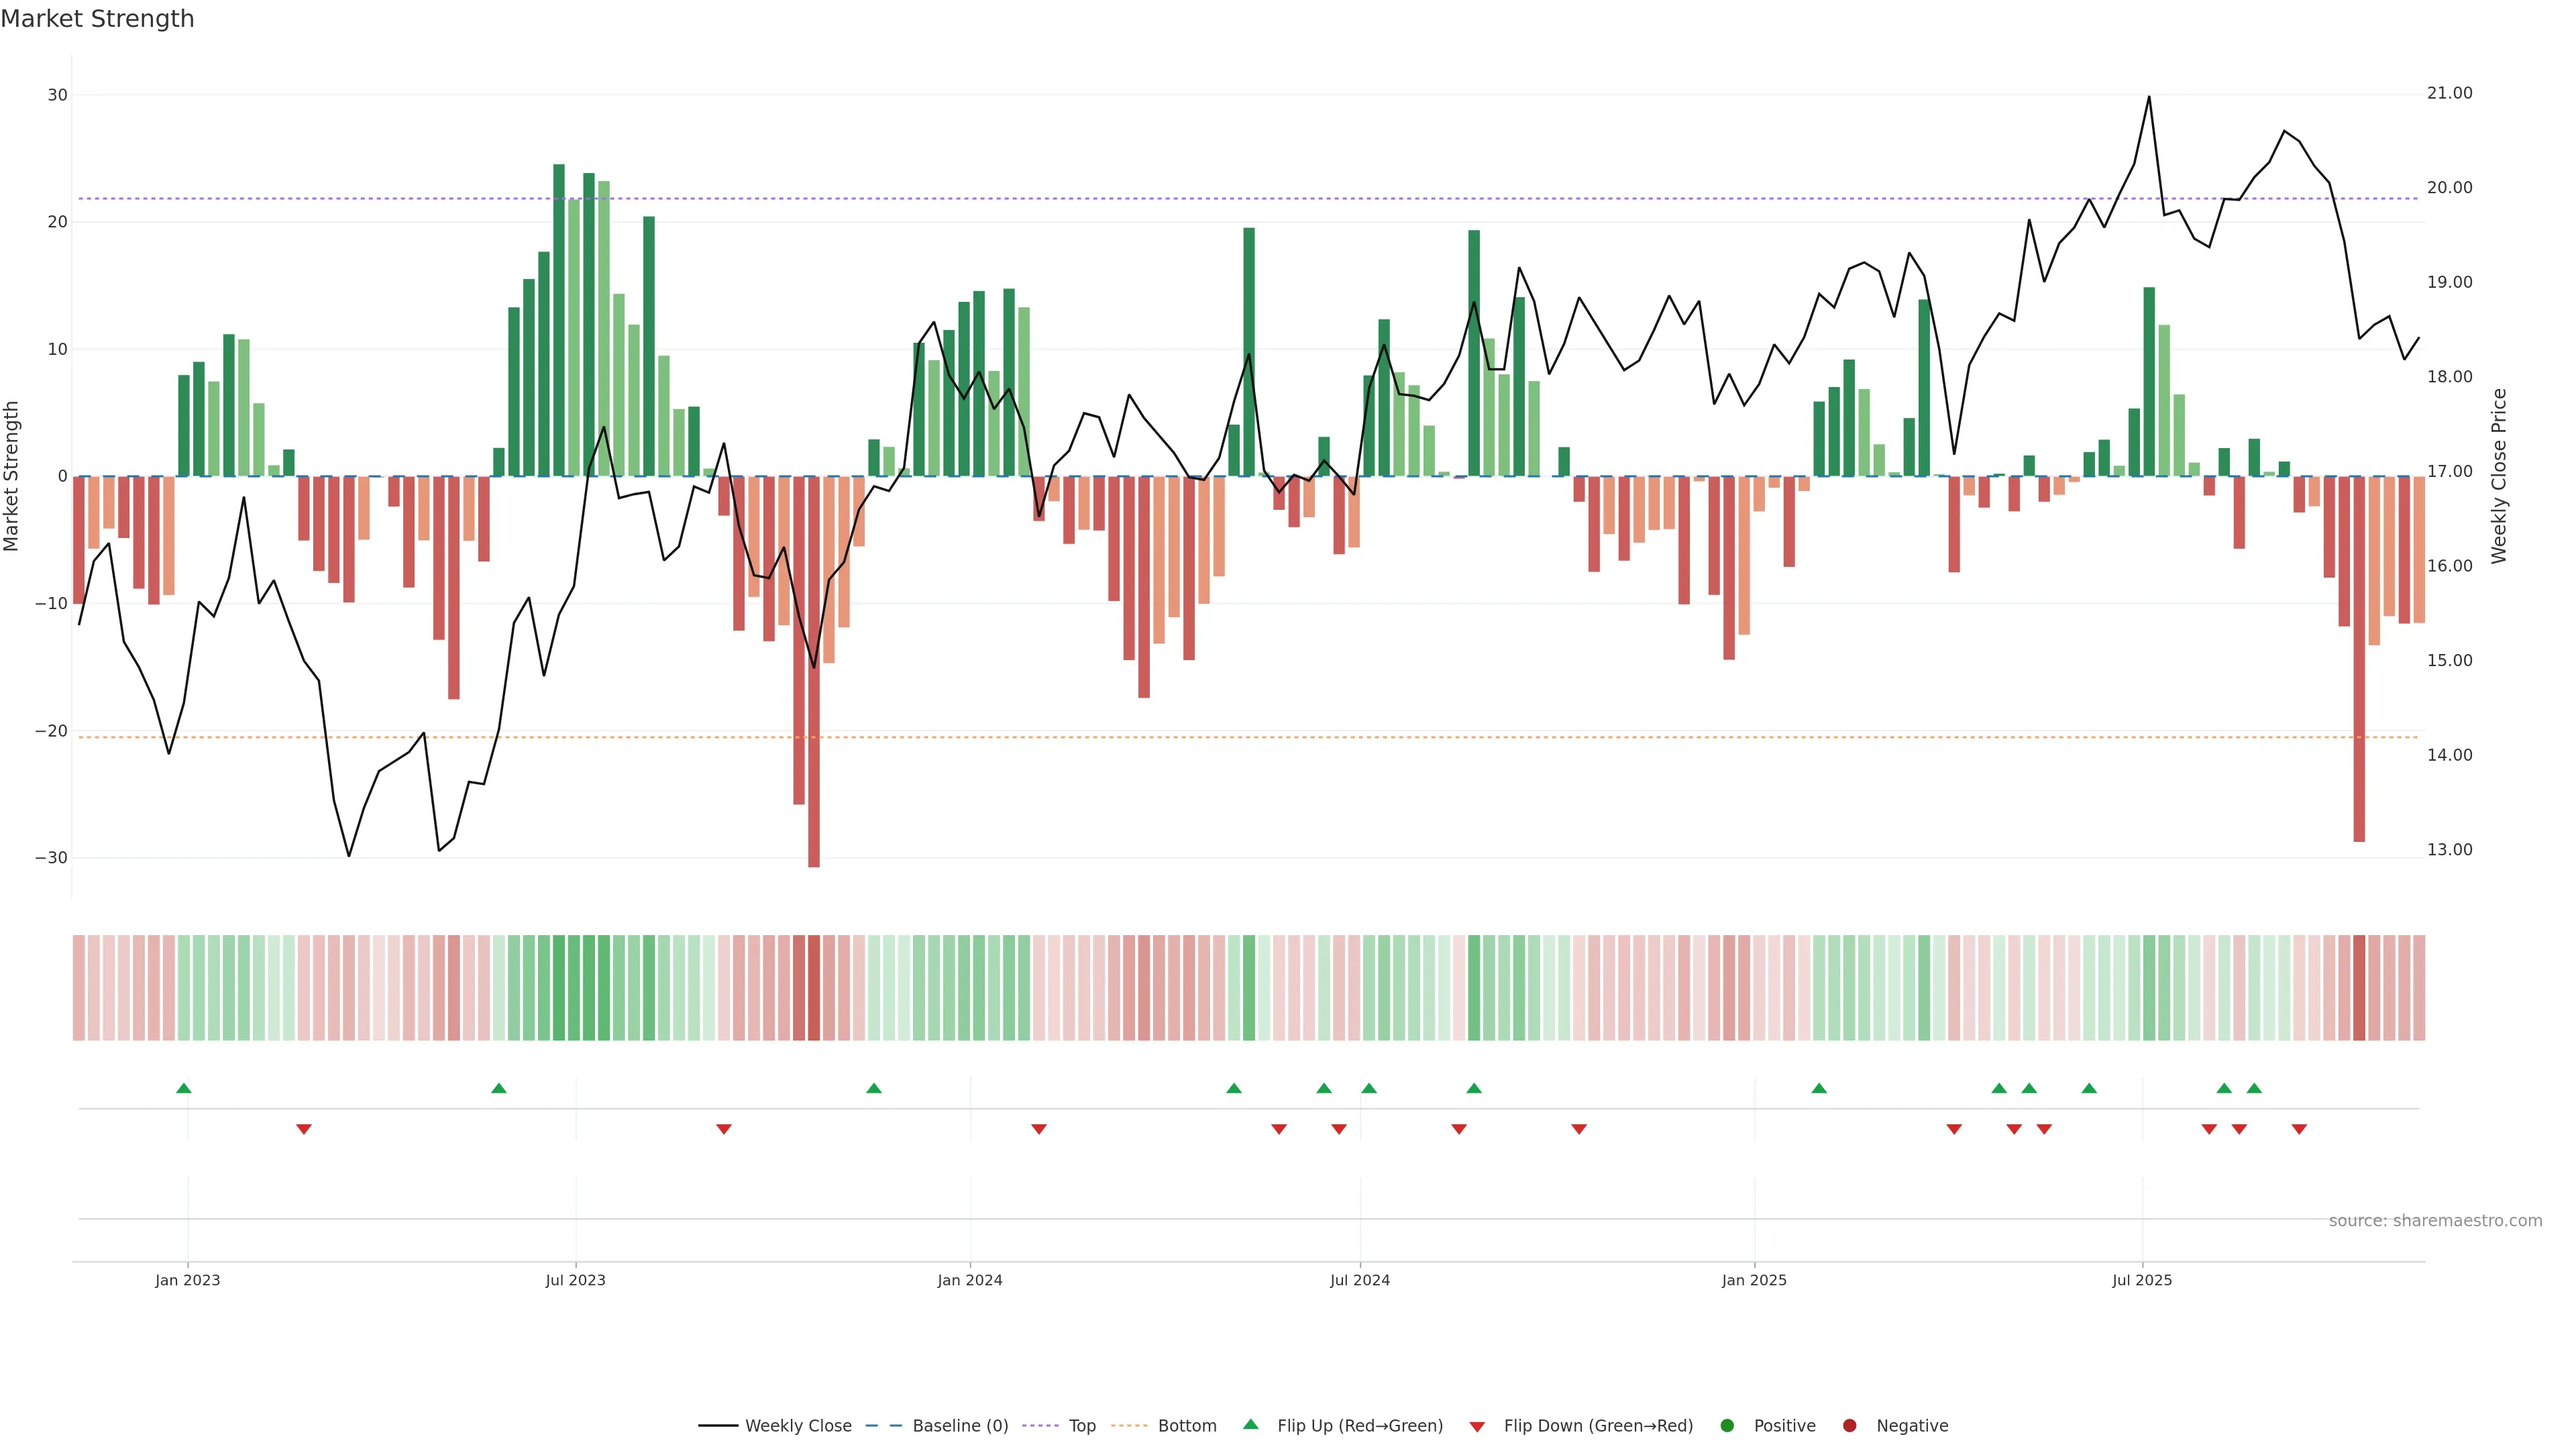Click the Flip Down red triangle legend icon
The image size is (2576, 1449).
click(x=1477, y=1426)
